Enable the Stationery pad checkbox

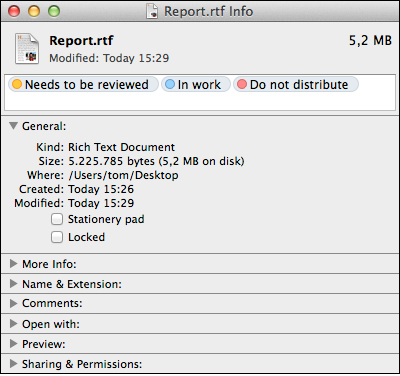pyautogui.click(x=57, y=219)
